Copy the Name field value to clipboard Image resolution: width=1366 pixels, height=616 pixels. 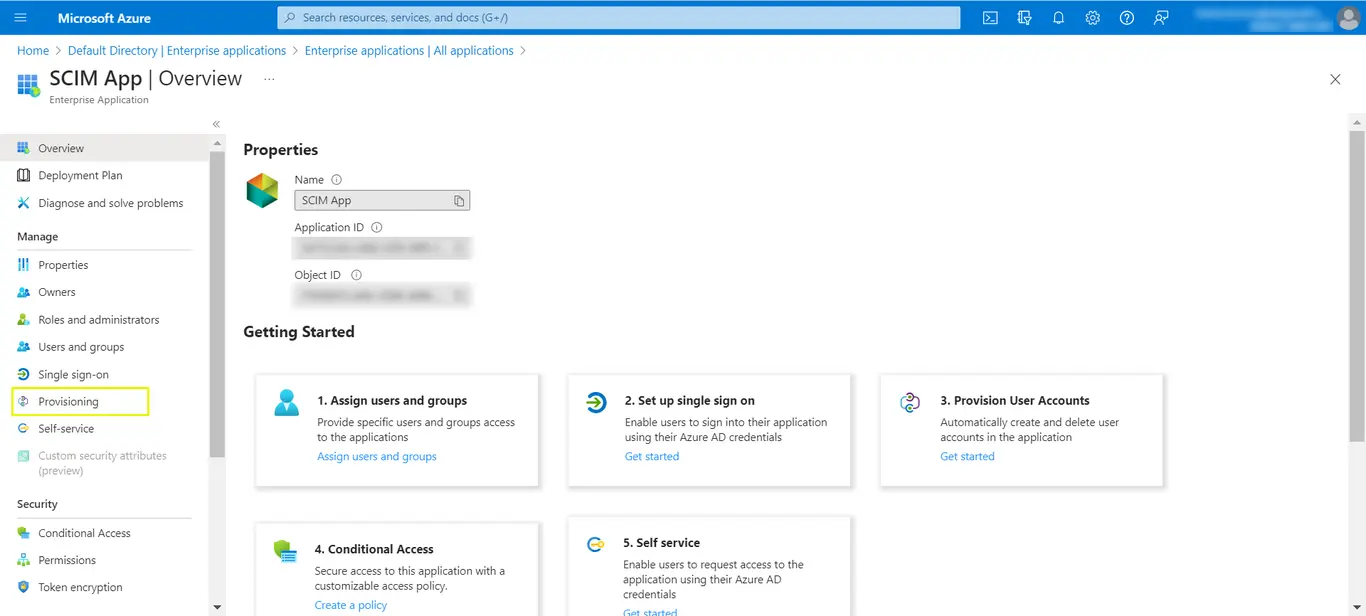pos(459,201)
